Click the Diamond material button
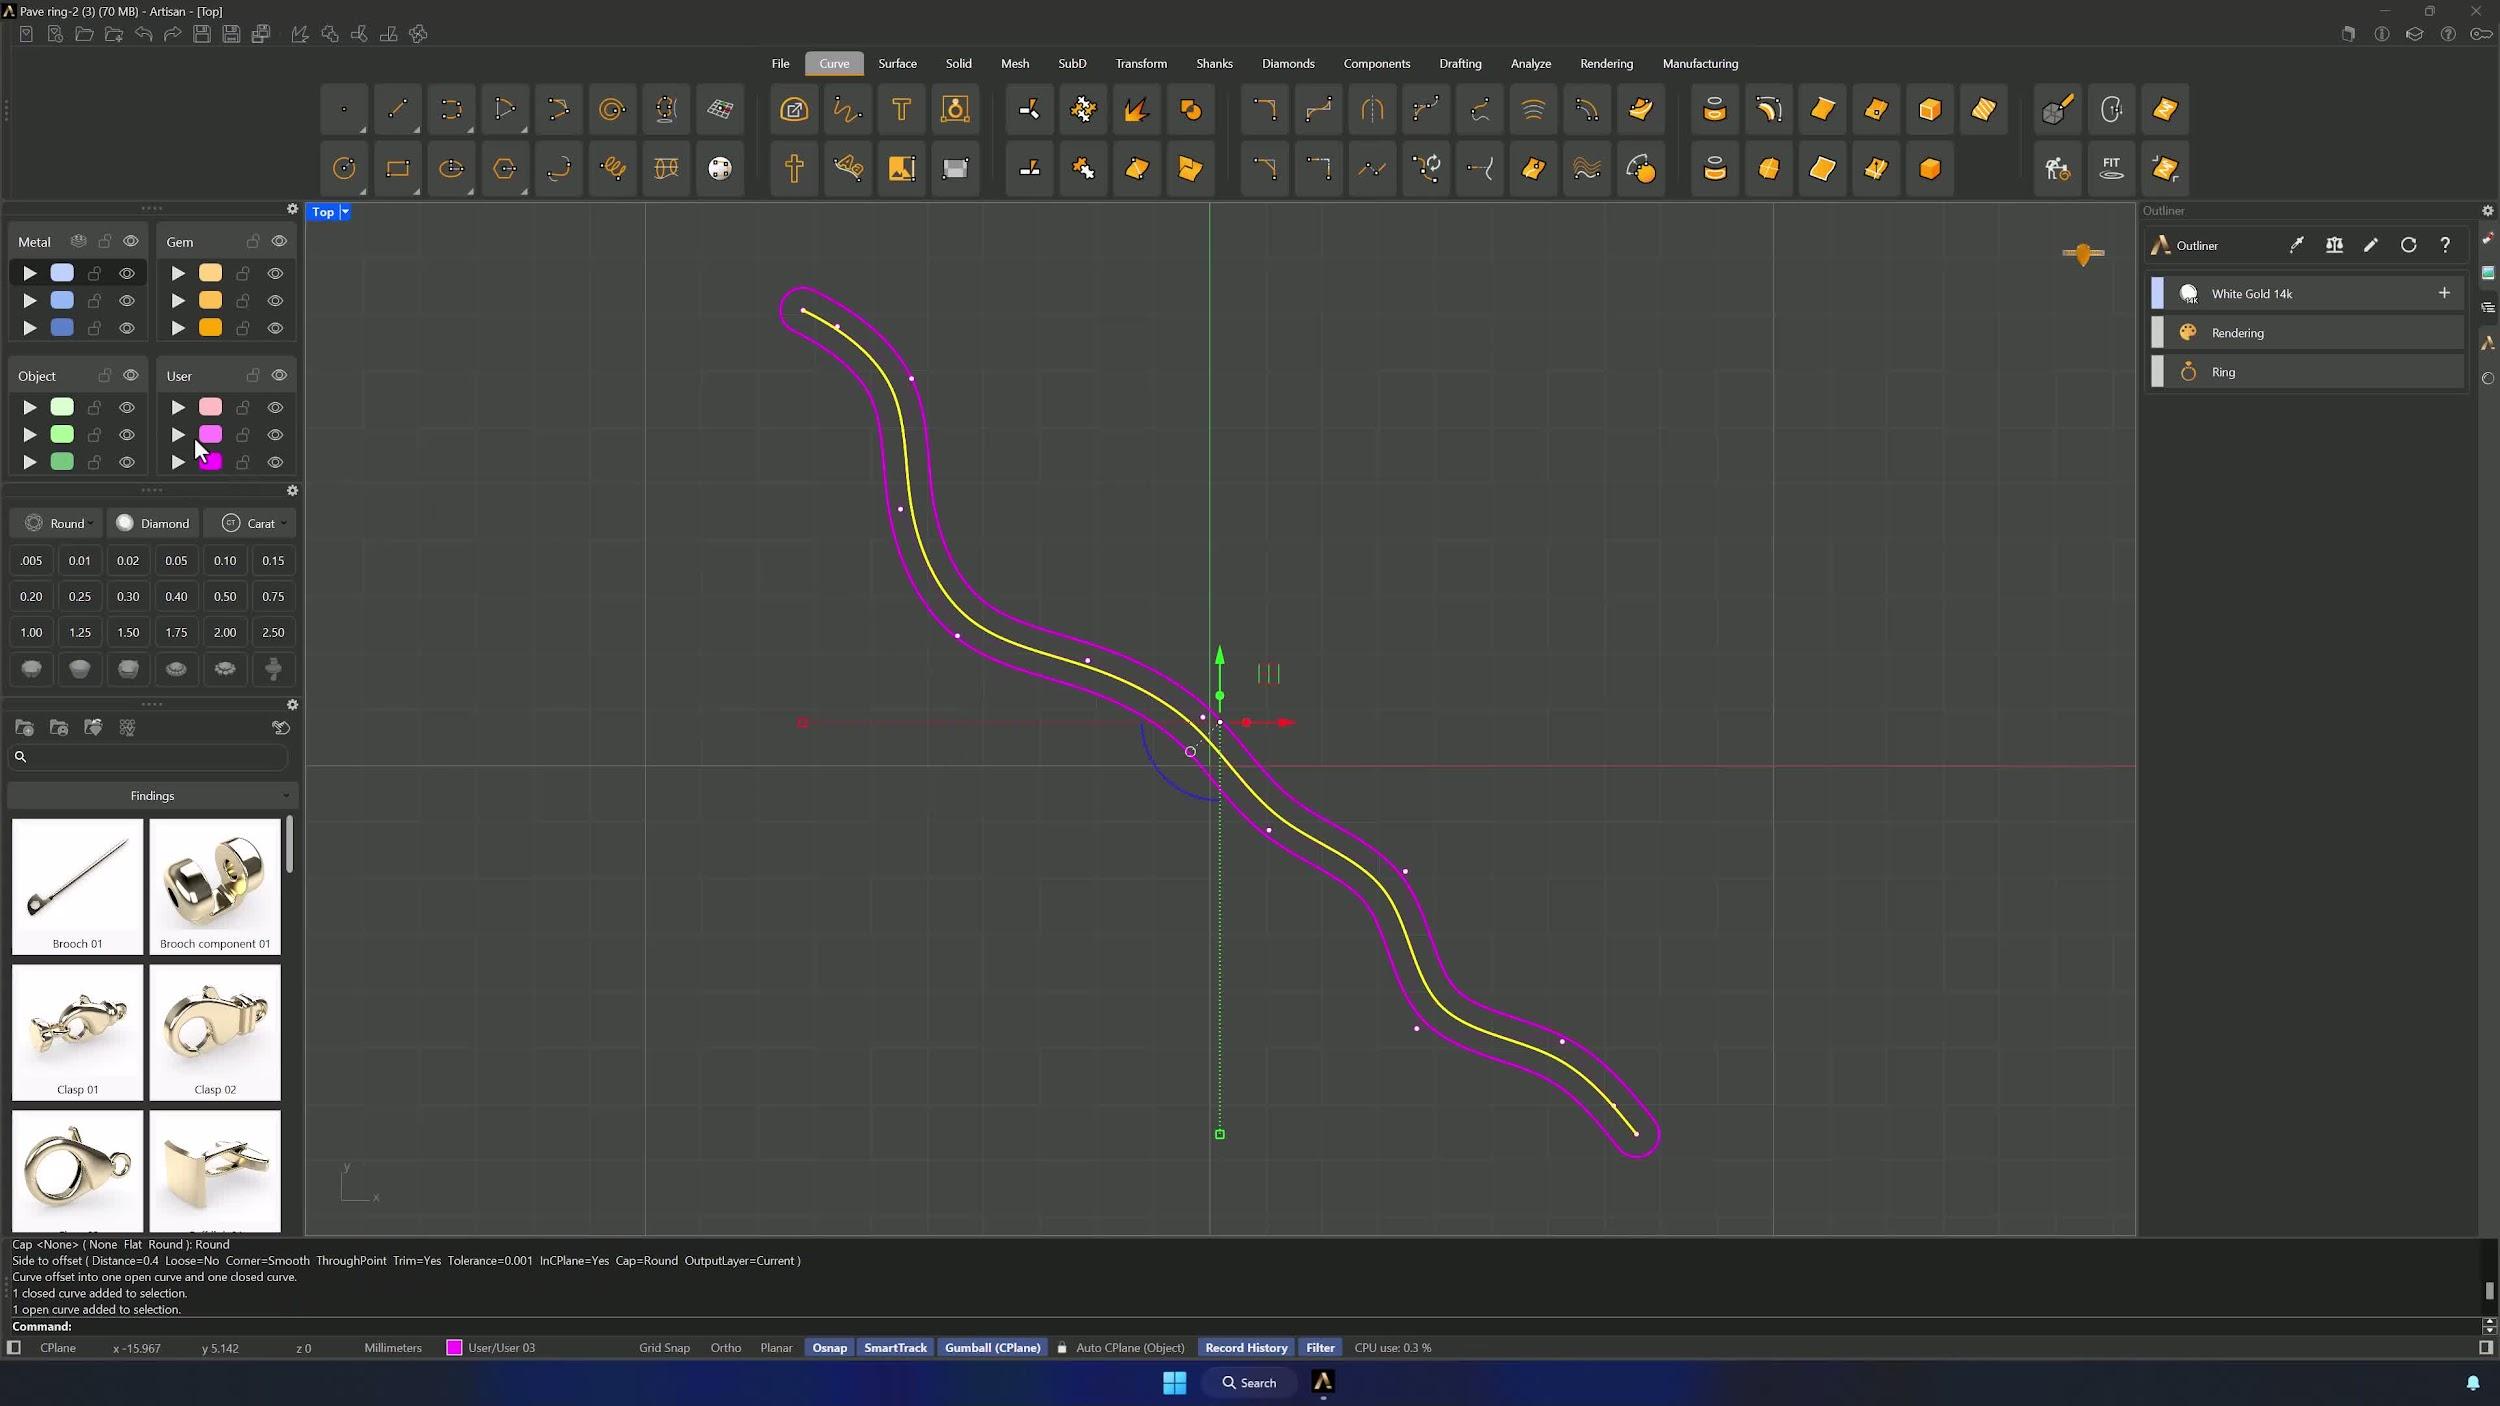Image resolution: width=2500 pixels, height=1406 pixels. point(153,523)
